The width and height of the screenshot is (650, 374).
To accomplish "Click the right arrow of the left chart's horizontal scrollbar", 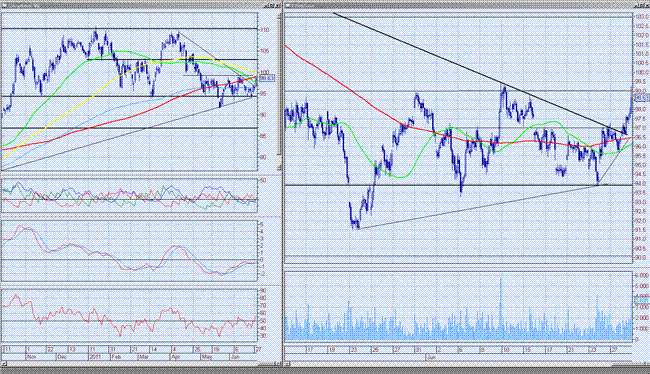I will pyautogui.click(x=279, y=364).
